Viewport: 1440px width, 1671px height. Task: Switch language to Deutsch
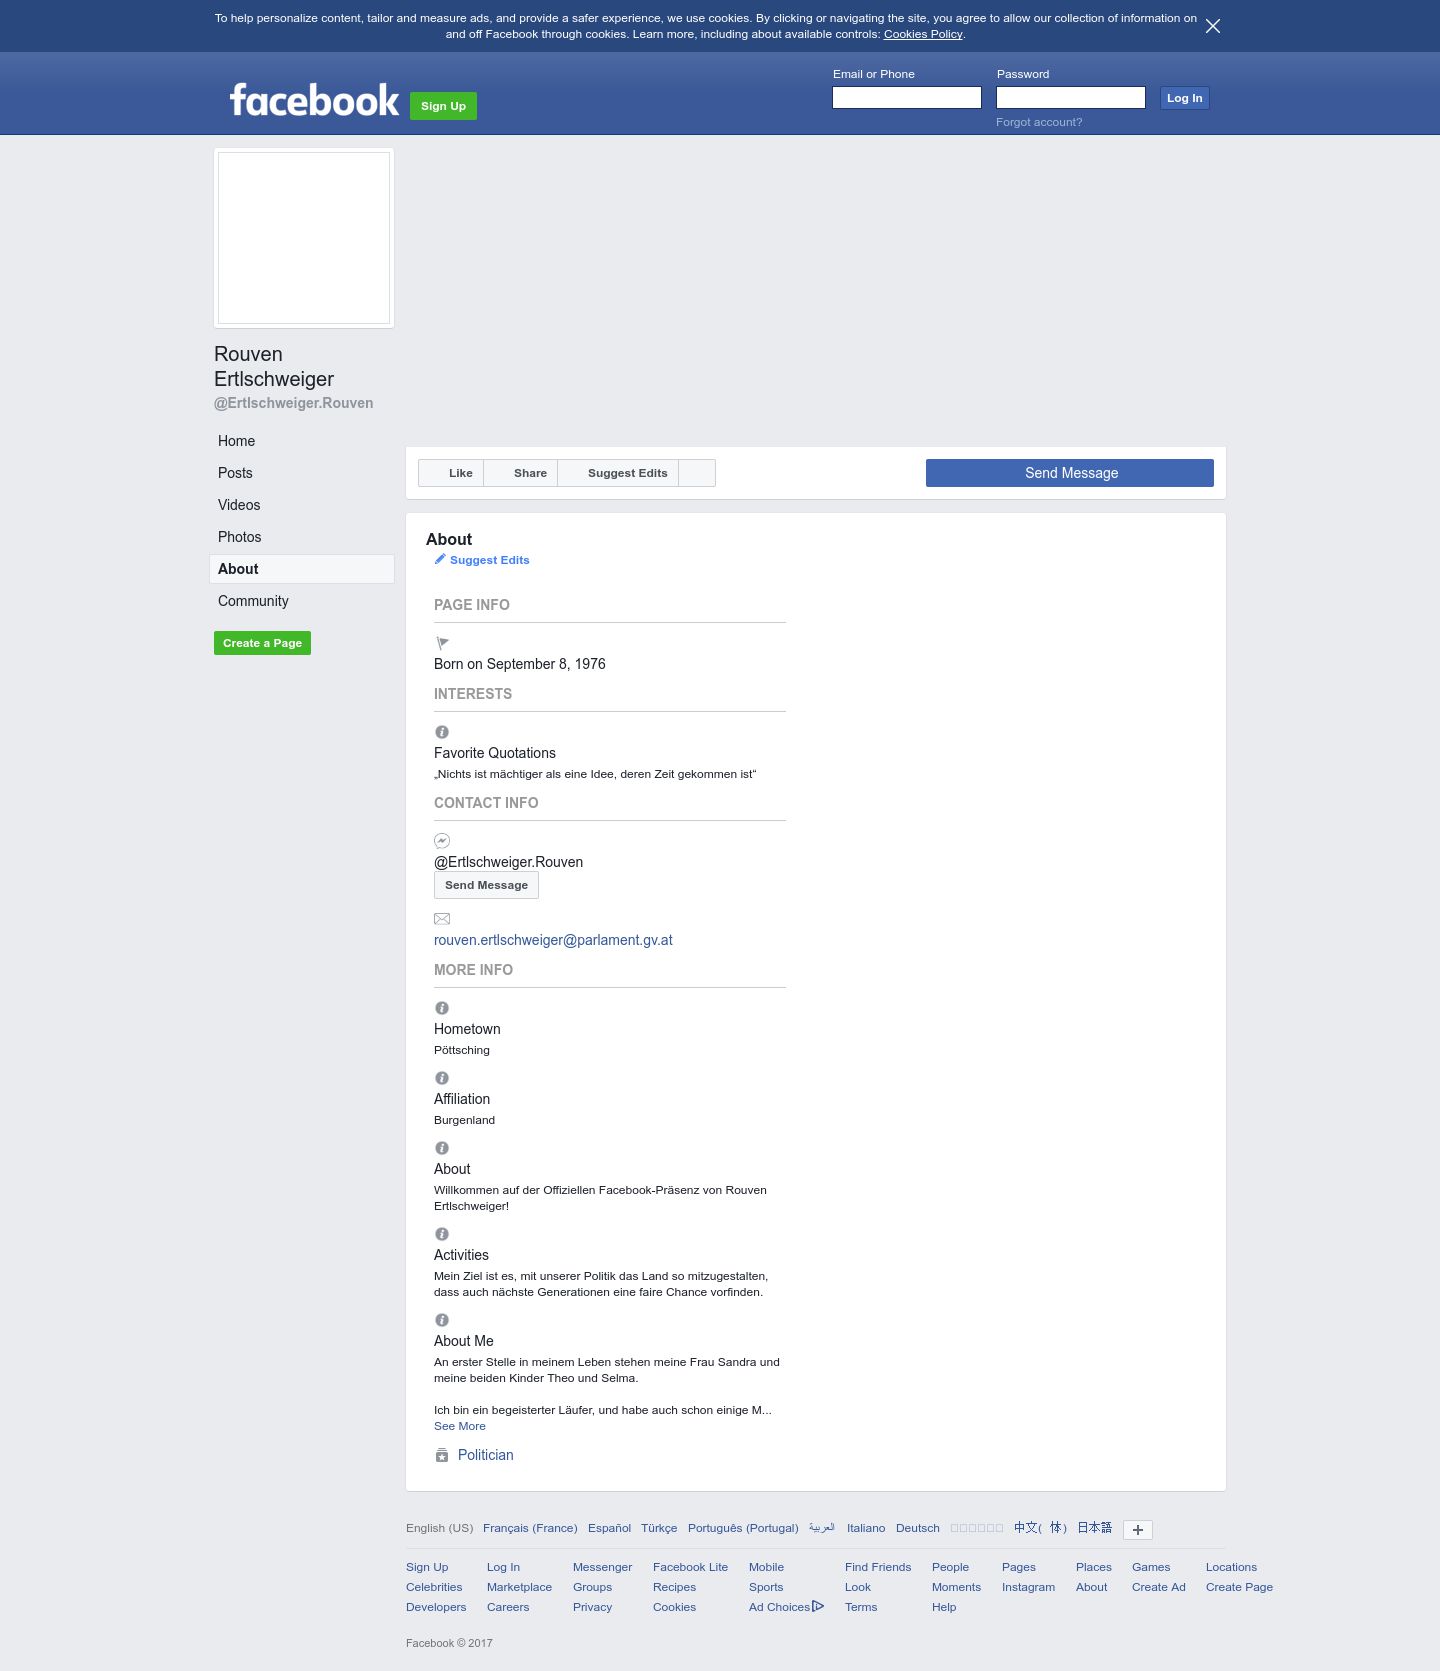tap(918, 1528)
